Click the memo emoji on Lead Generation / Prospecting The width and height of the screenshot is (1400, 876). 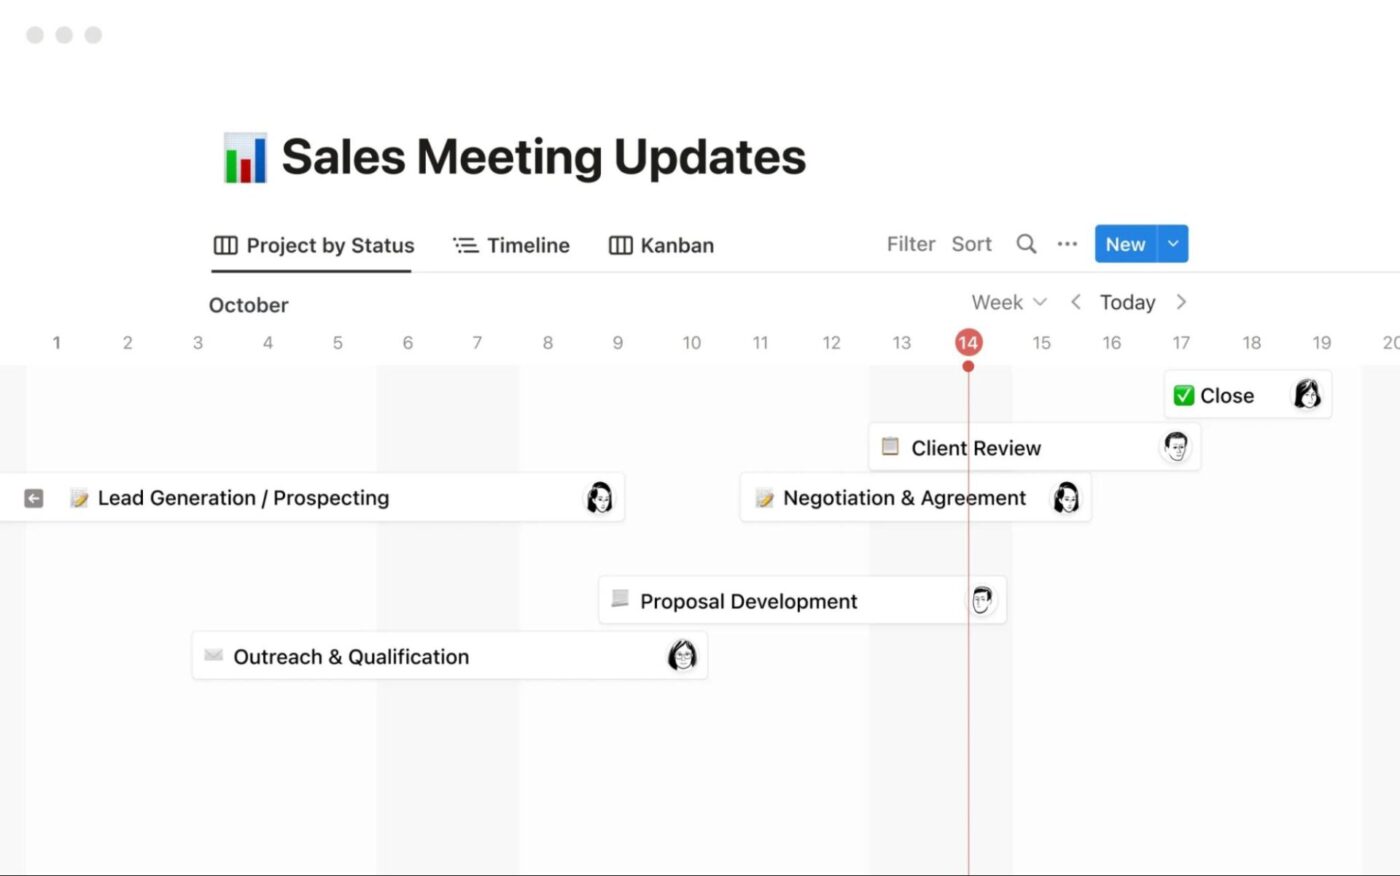click(79, 497)
